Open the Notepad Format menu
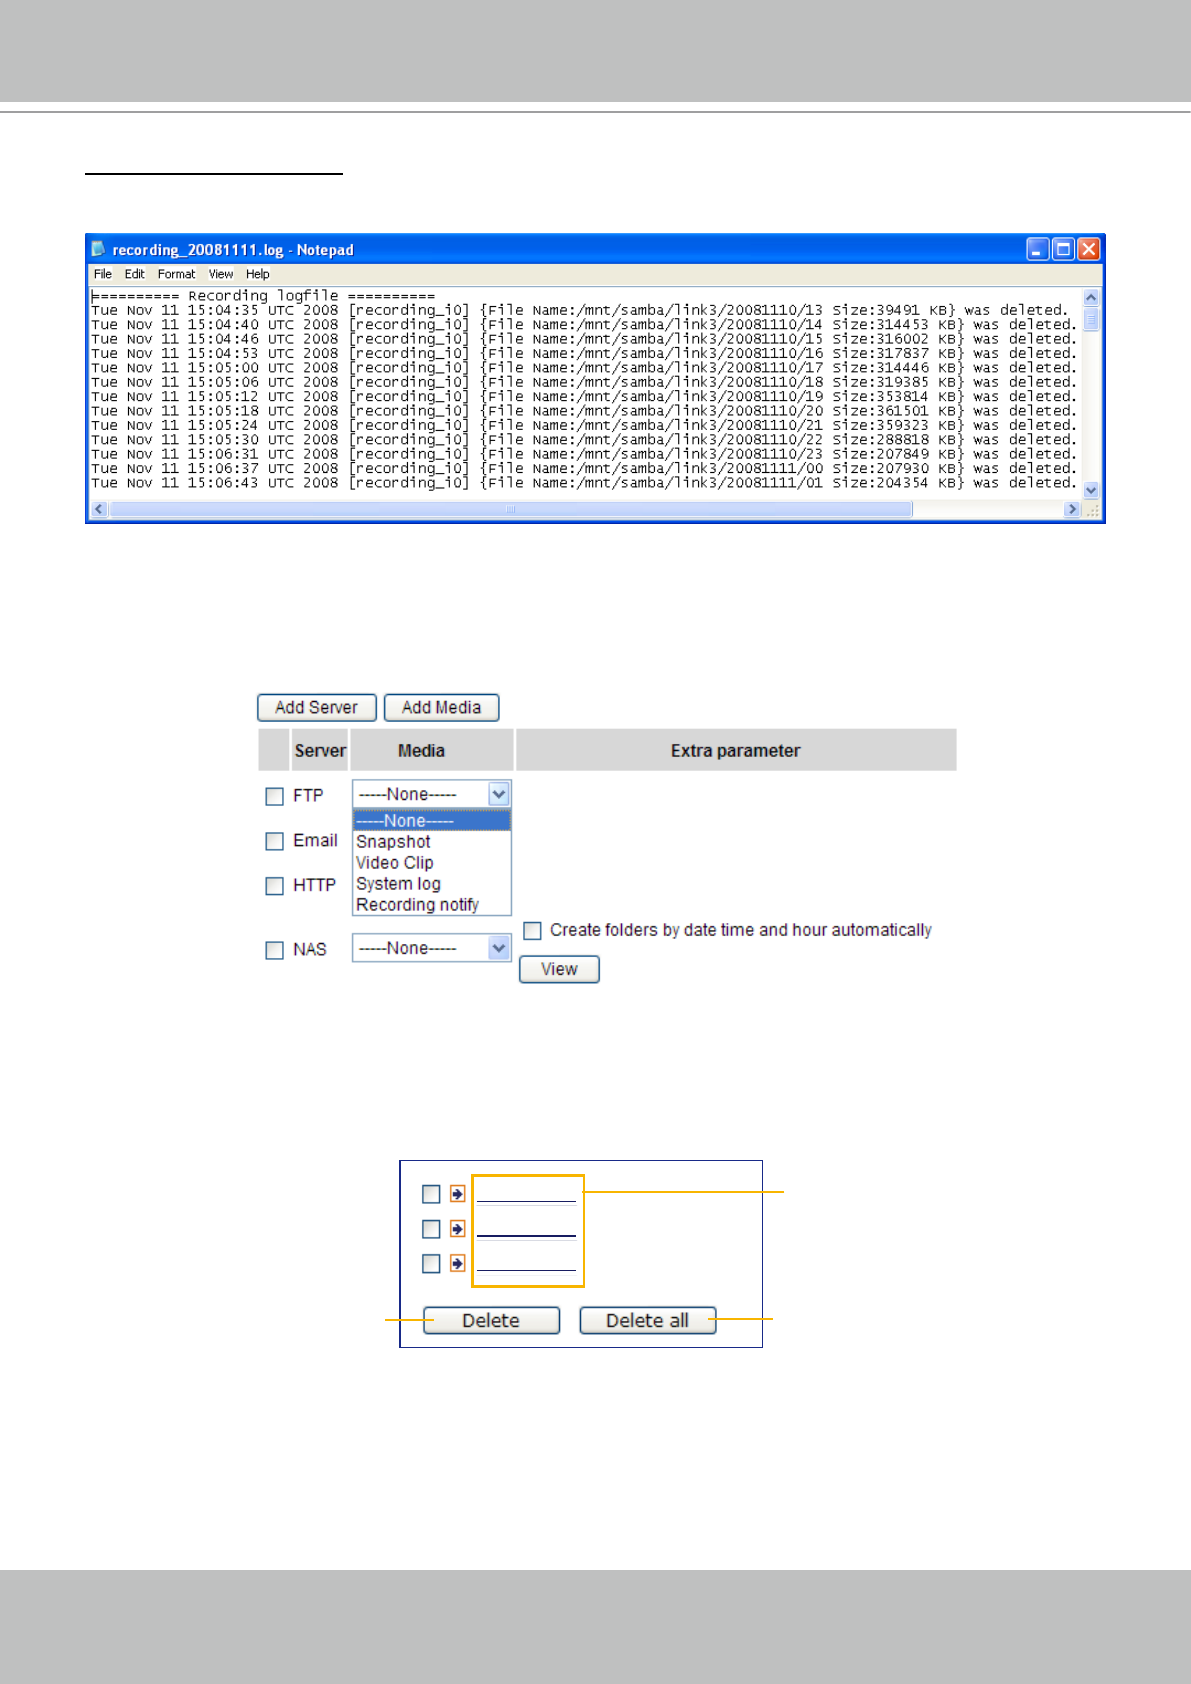 click(x=177, y=274)
